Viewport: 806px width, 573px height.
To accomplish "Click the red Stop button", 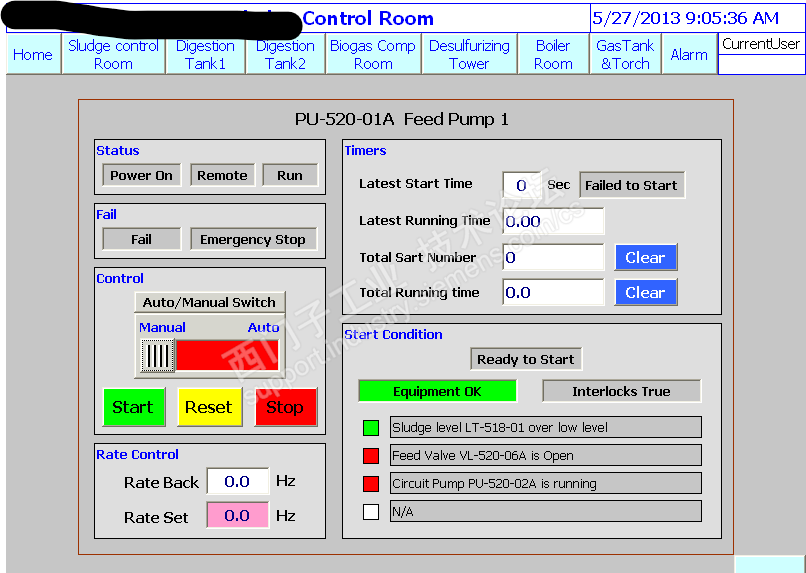I will 285,407.
